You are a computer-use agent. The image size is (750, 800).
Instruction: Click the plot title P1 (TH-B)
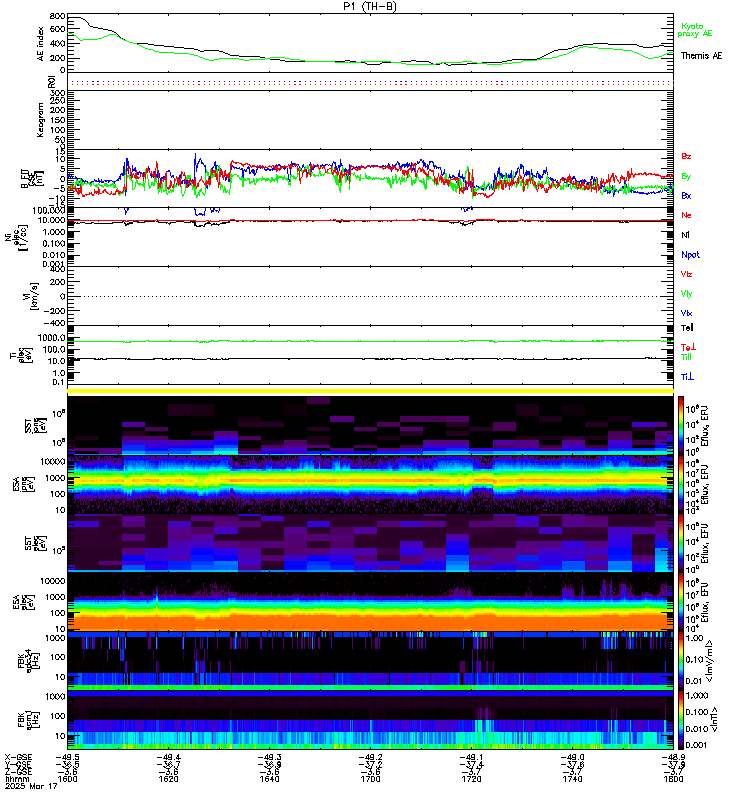click(x=369, y=6)
